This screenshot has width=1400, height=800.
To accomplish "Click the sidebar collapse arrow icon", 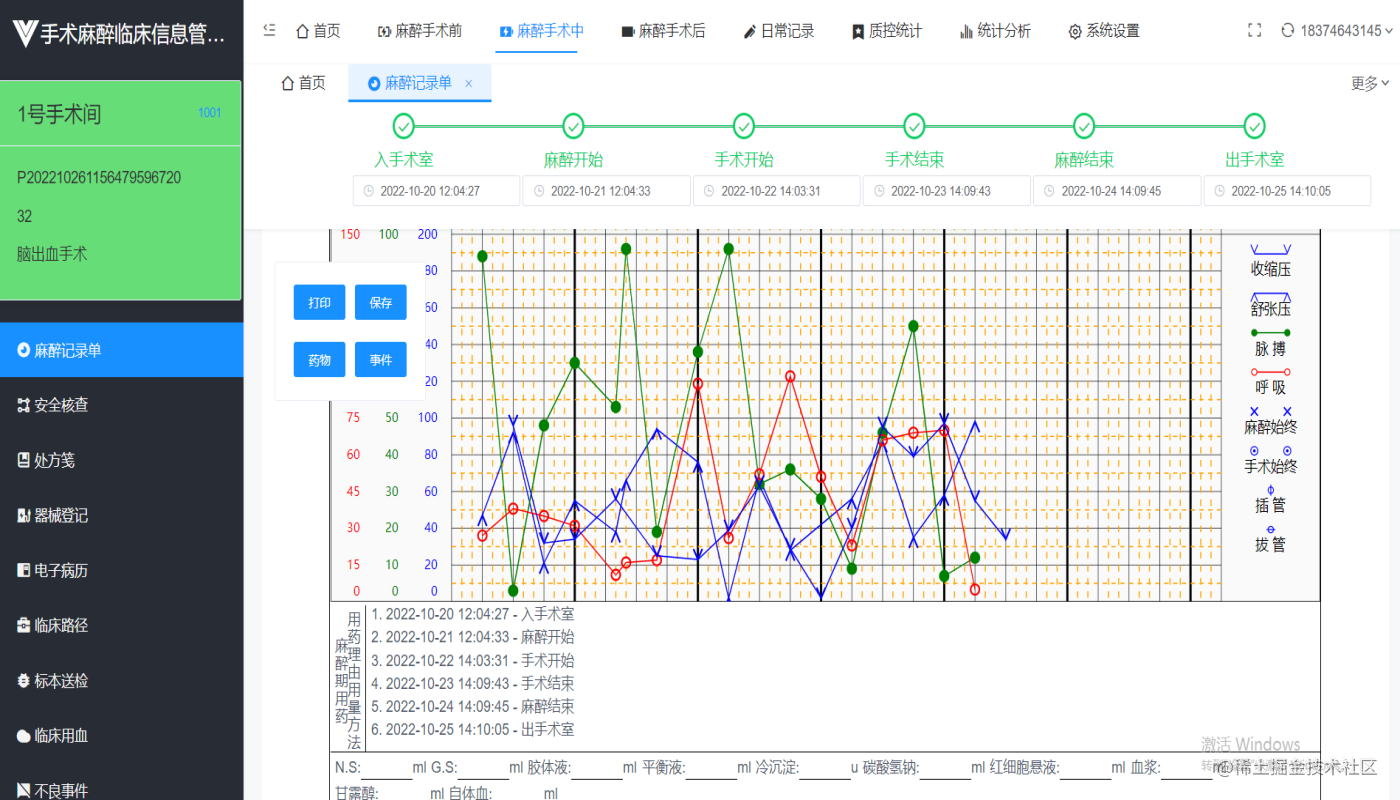I will (x=268, y=30).
